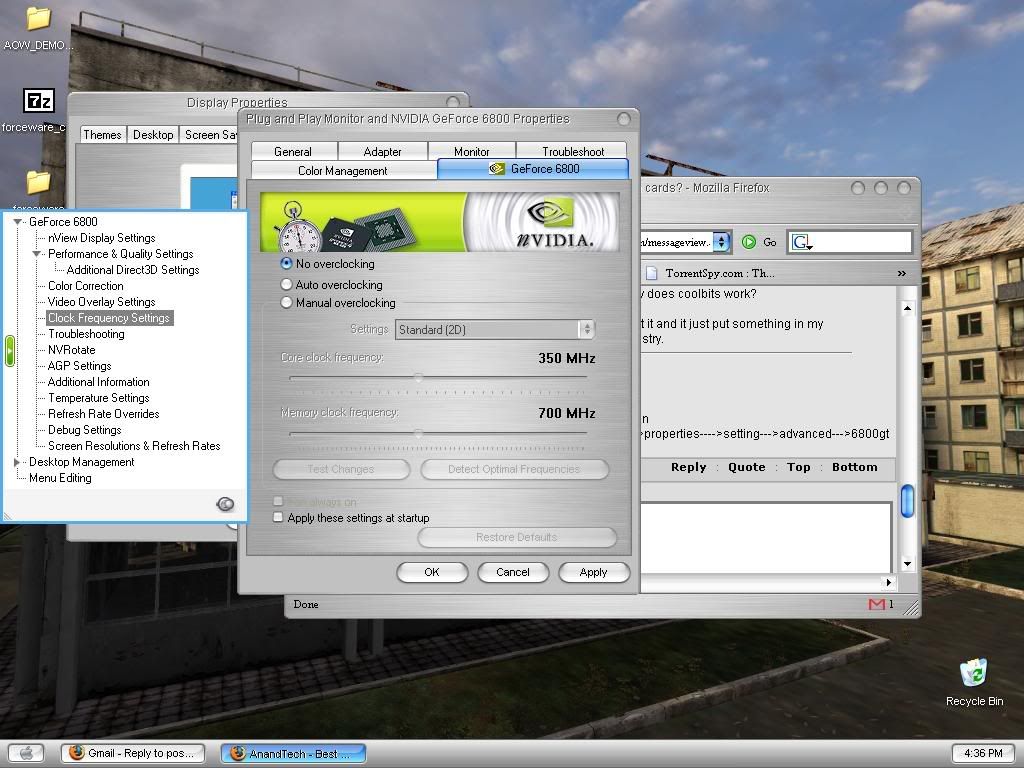Click the TorrentSpy.com bookmark page icon
This screenshot has width=1024, height=768.
click(651, 273)
